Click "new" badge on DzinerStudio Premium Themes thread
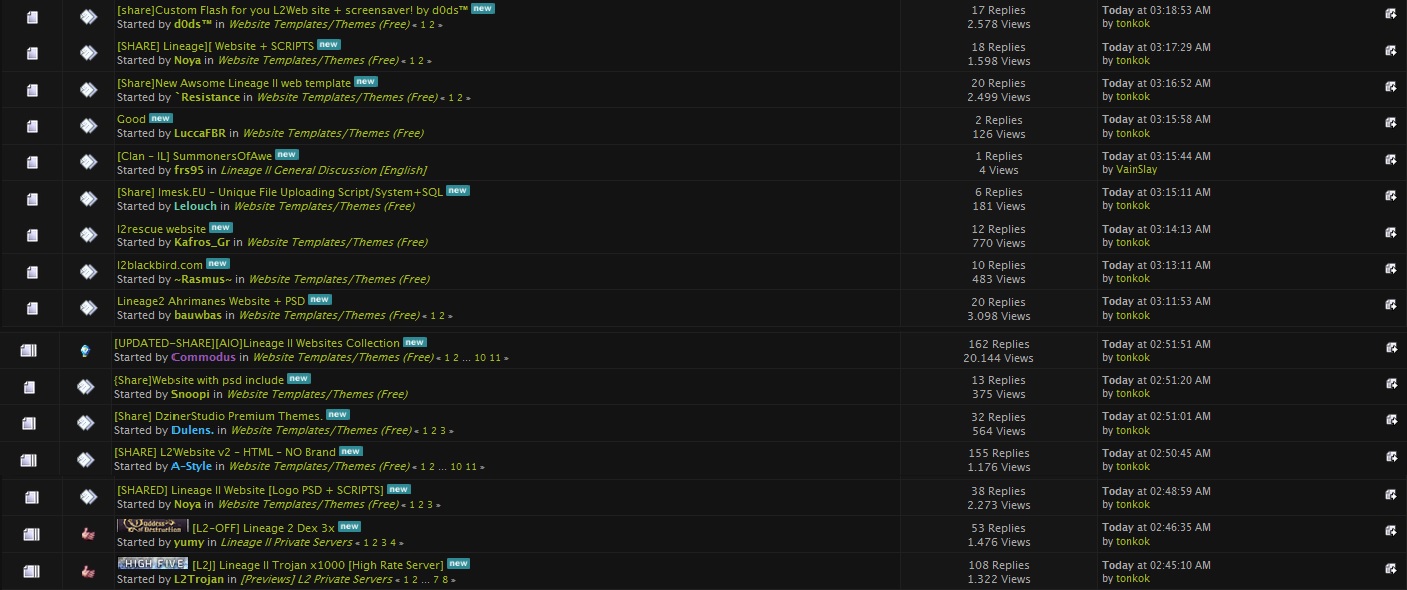Viewport: 1407px width, 590px height. [x=337, y=415]
